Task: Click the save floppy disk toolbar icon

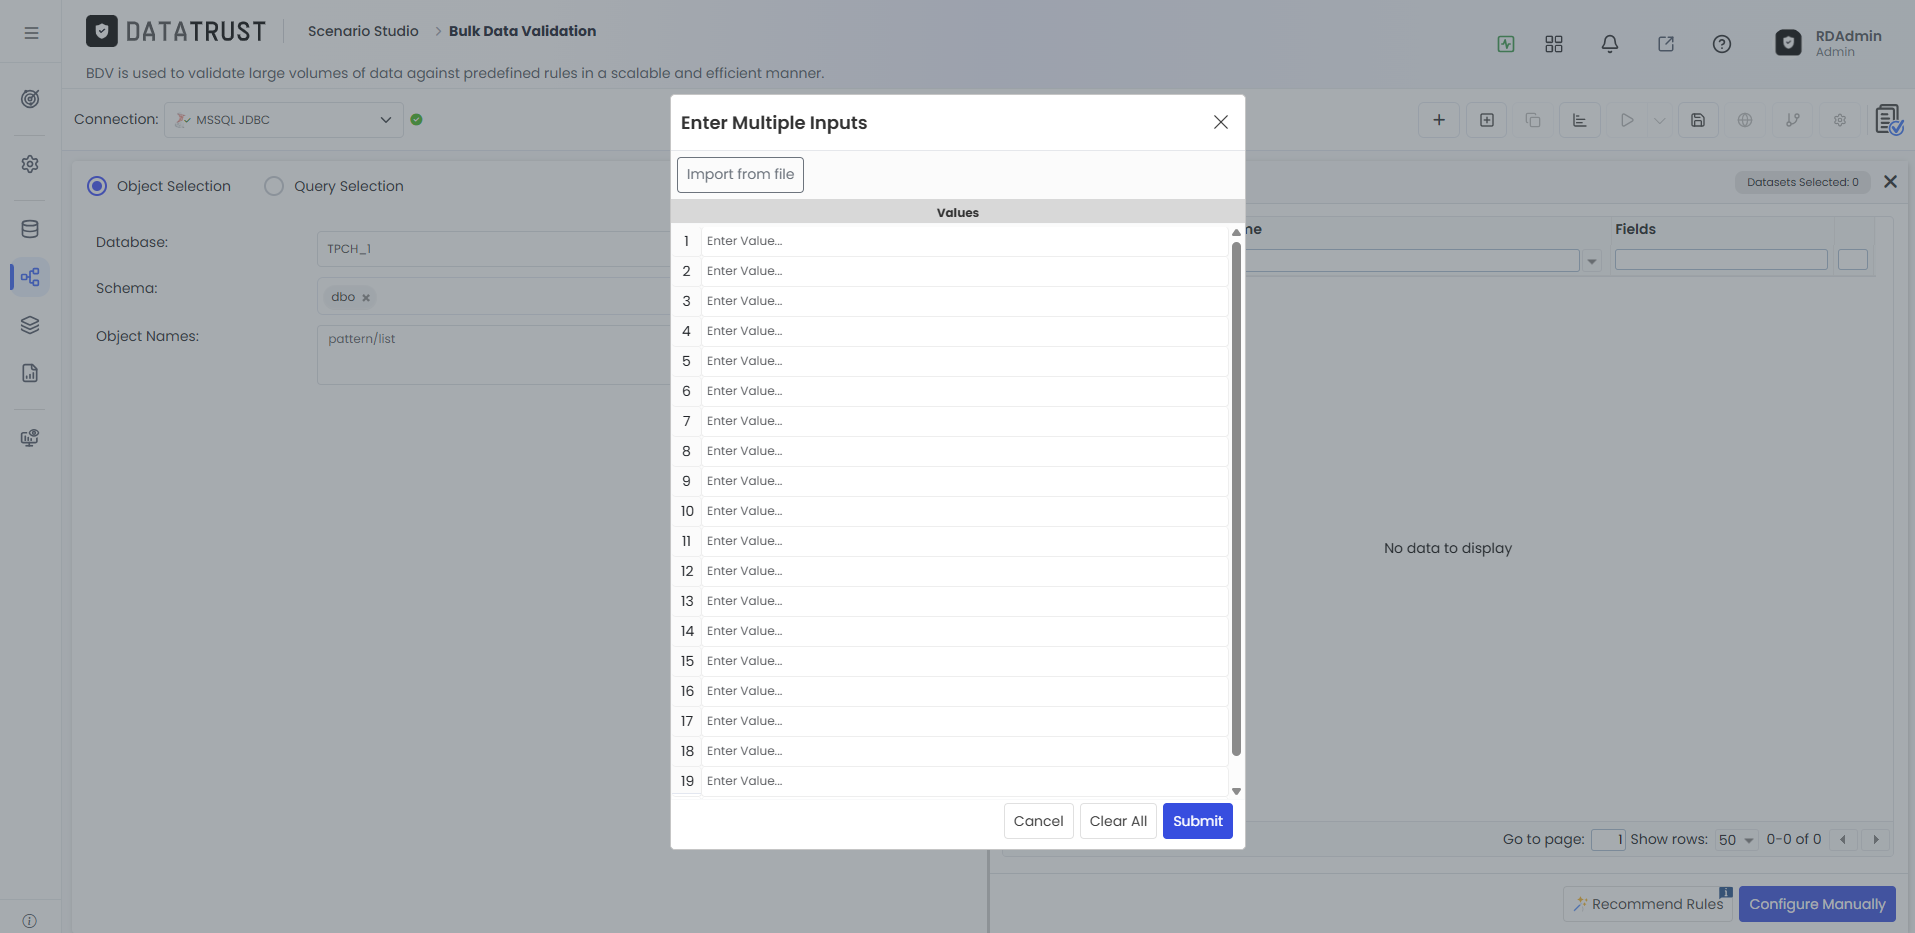Action: tap(1698, 120)
